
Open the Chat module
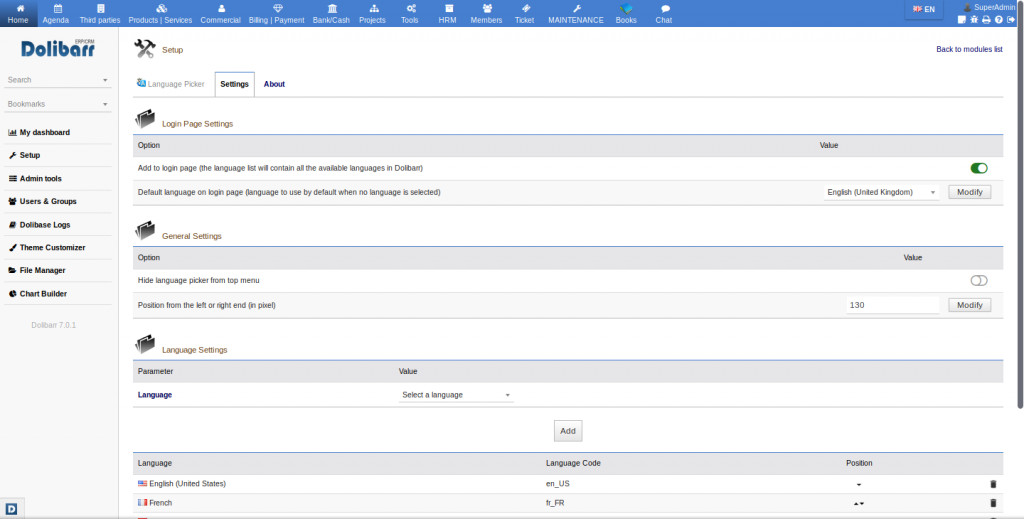(664, 13)
